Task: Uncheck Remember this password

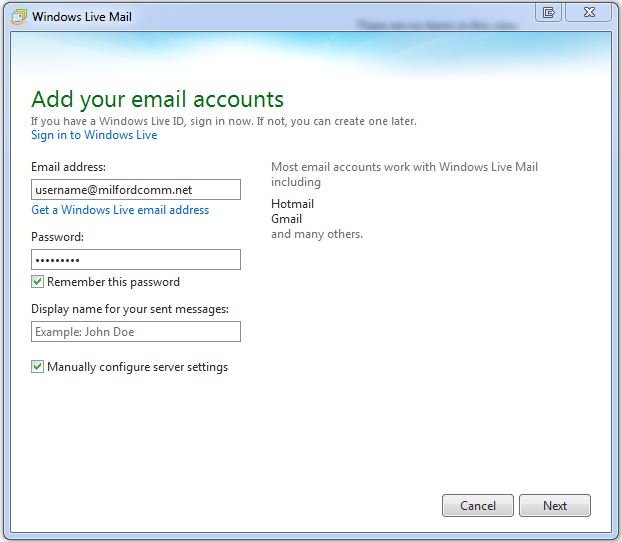Action: 37,282
